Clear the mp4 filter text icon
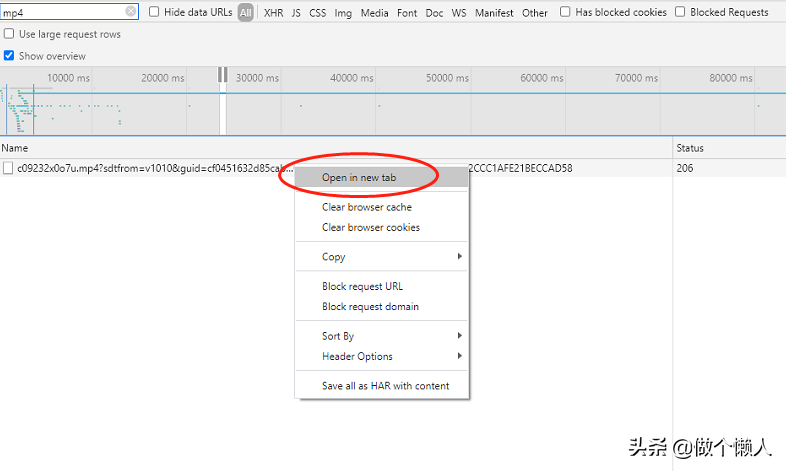 pos(131,12)
